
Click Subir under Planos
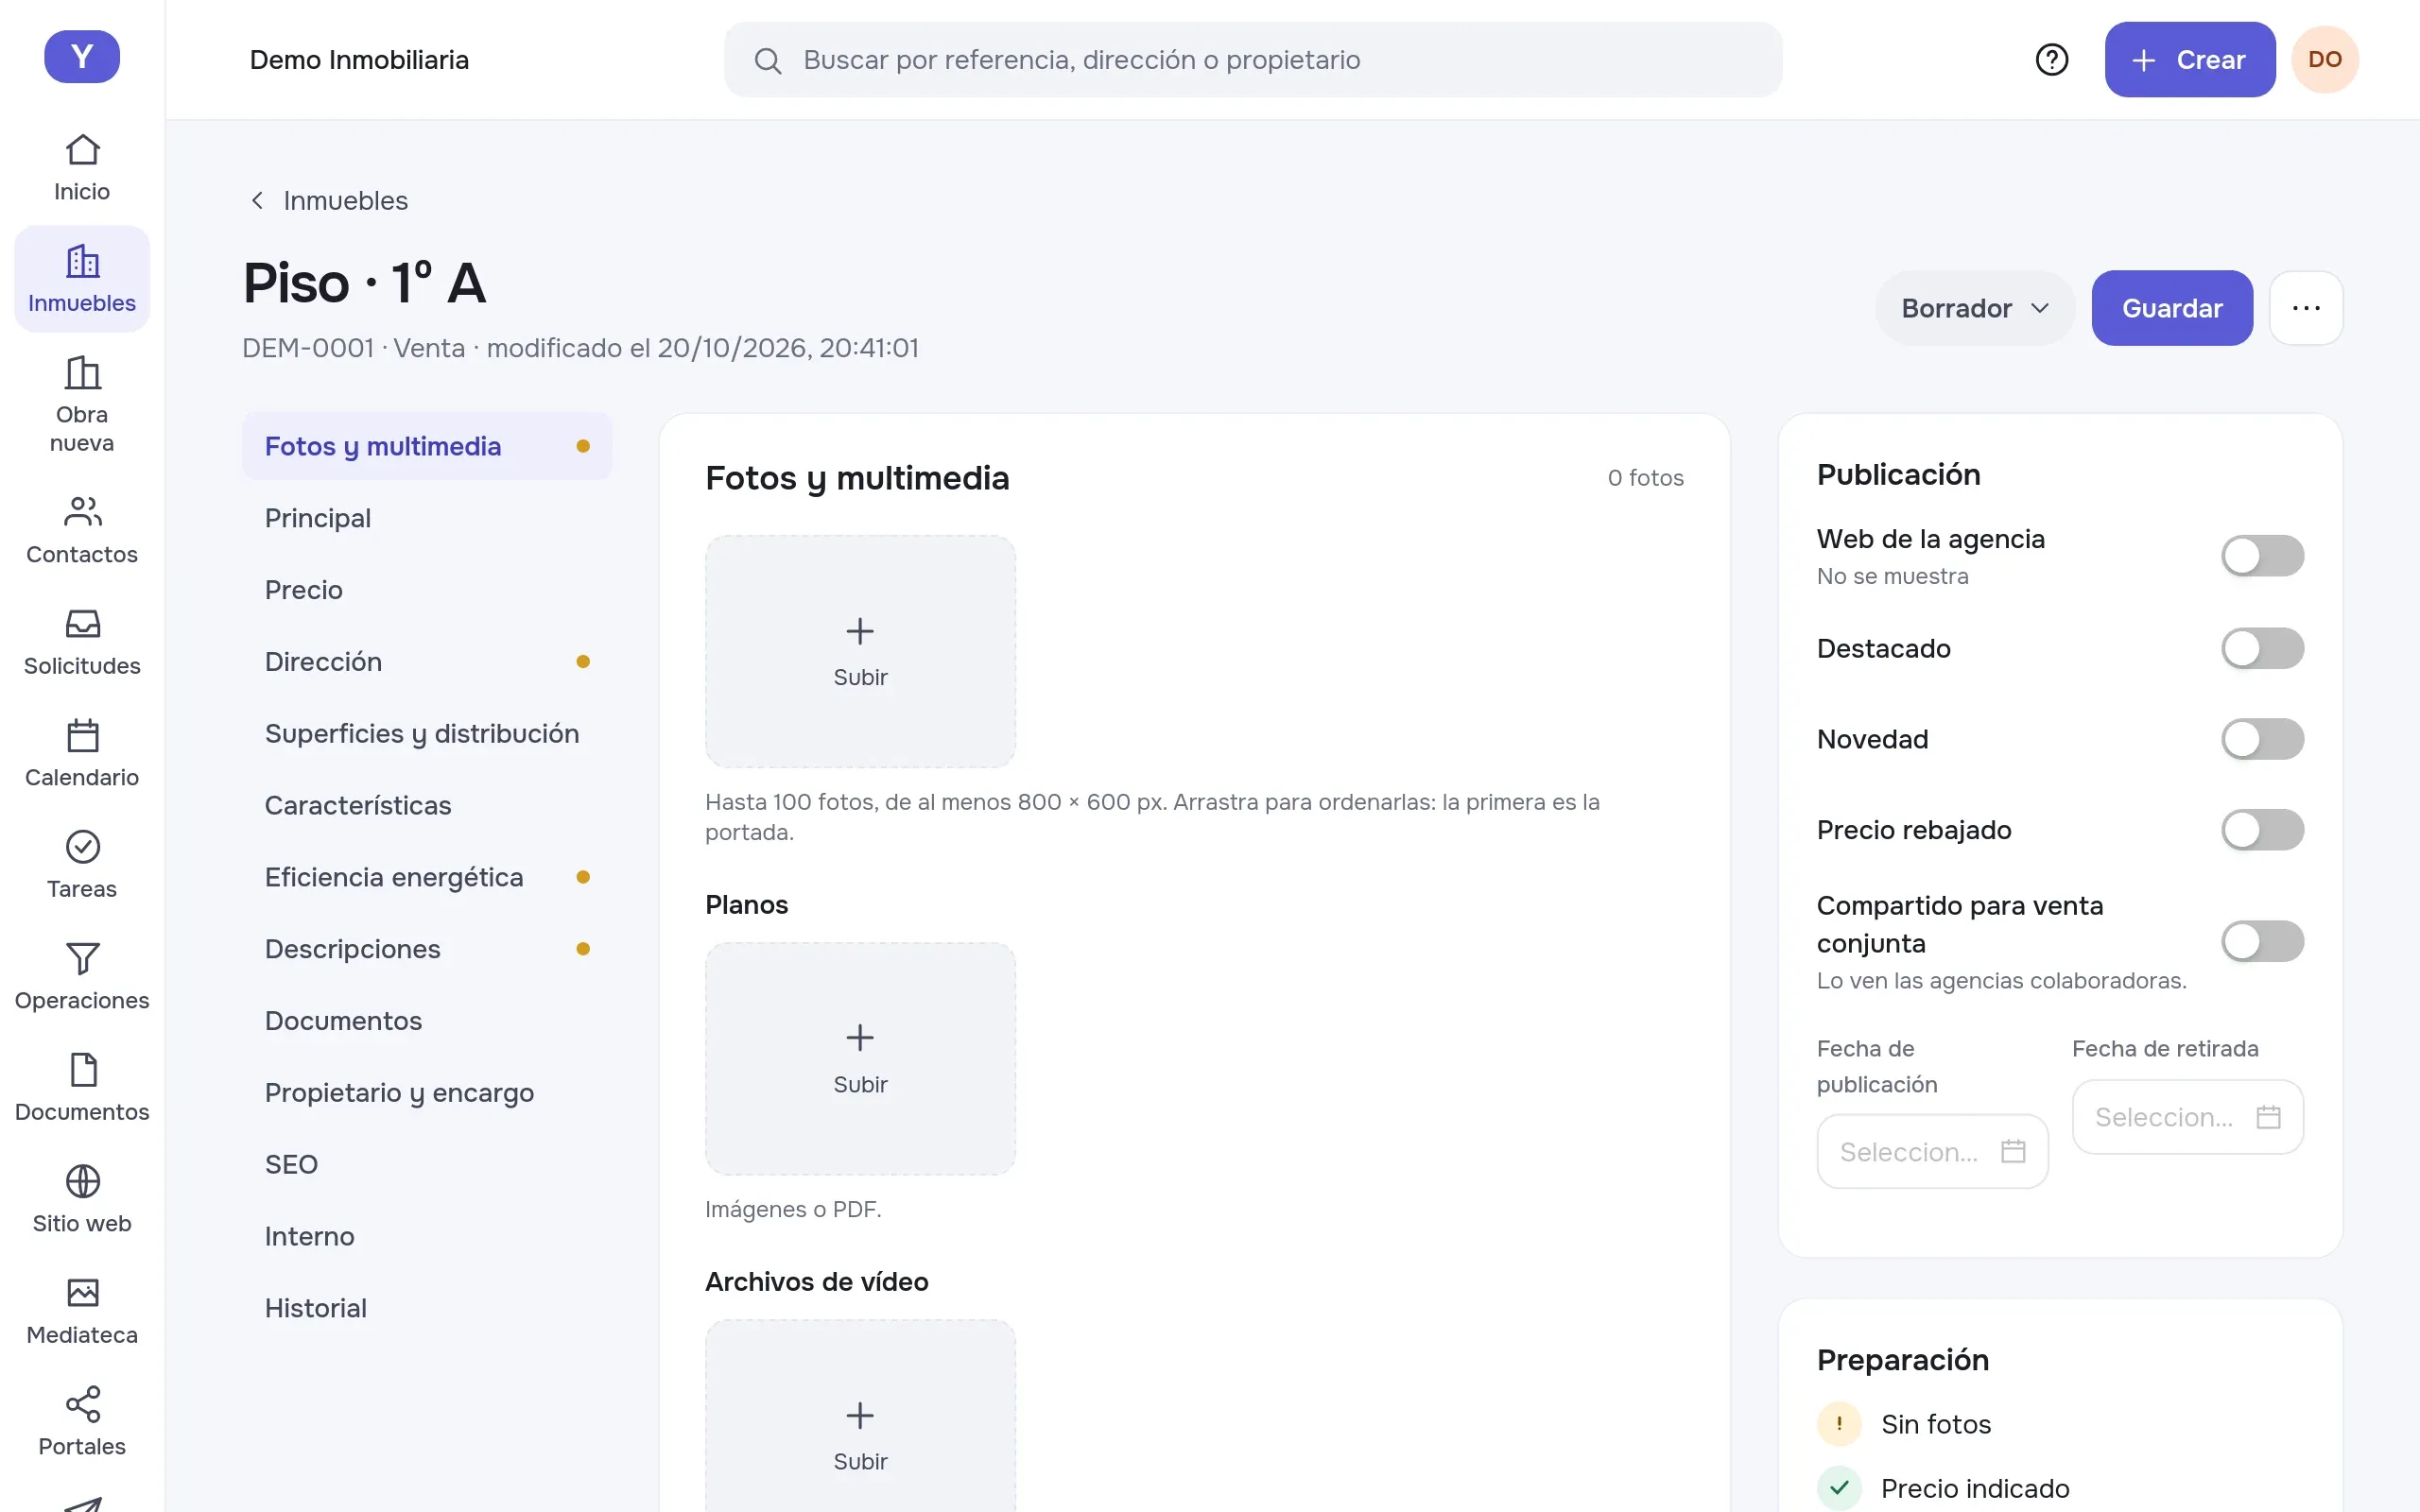tap(860, 1059)
